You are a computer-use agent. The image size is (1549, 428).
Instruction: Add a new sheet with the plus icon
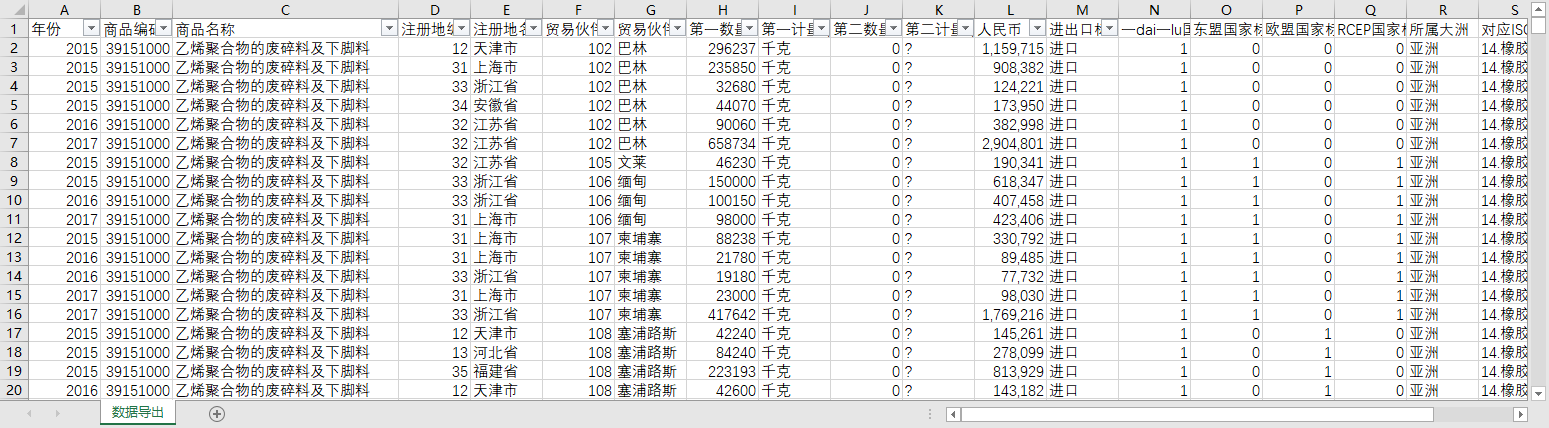(217, 413)
